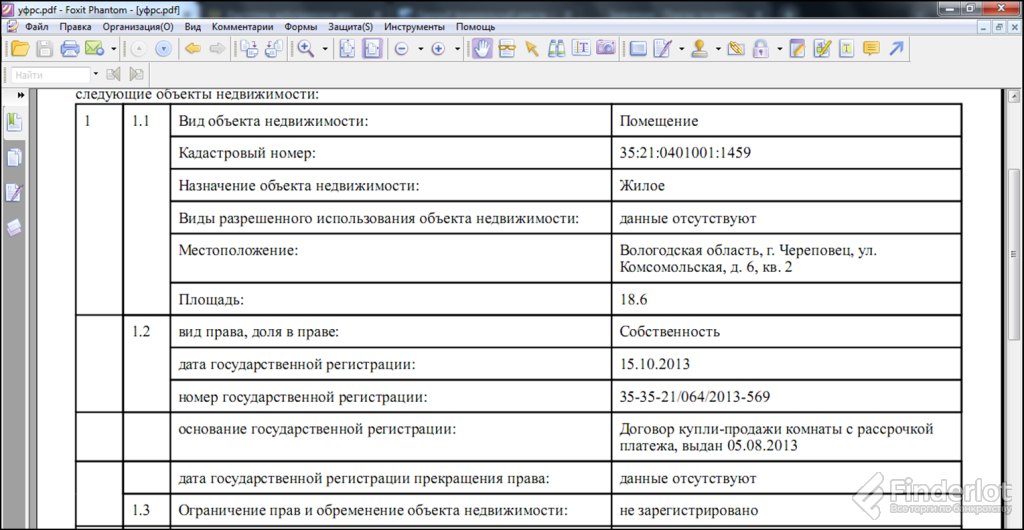Screen dimensions: 1024x530
Task: Click the Print icon
Action: point(70,48)
